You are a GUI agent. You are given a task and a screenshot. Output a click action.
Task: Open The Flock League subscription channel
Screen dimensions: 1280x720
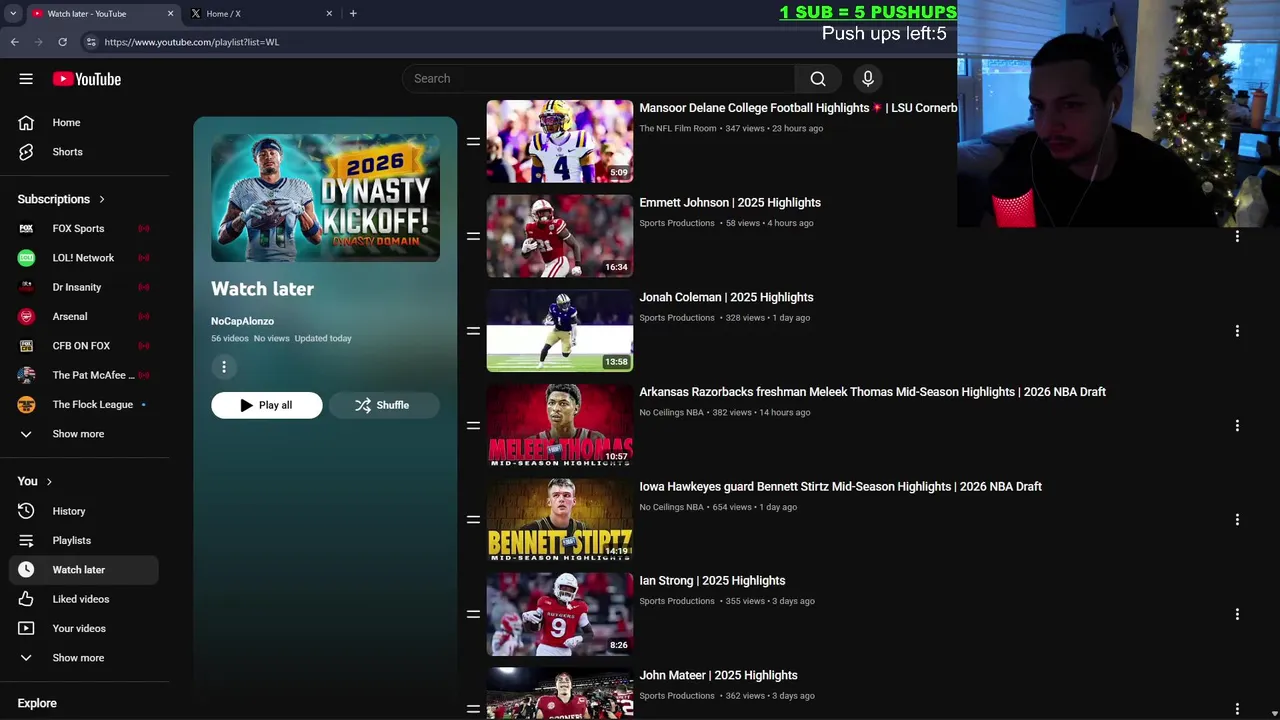click(90, 404)
